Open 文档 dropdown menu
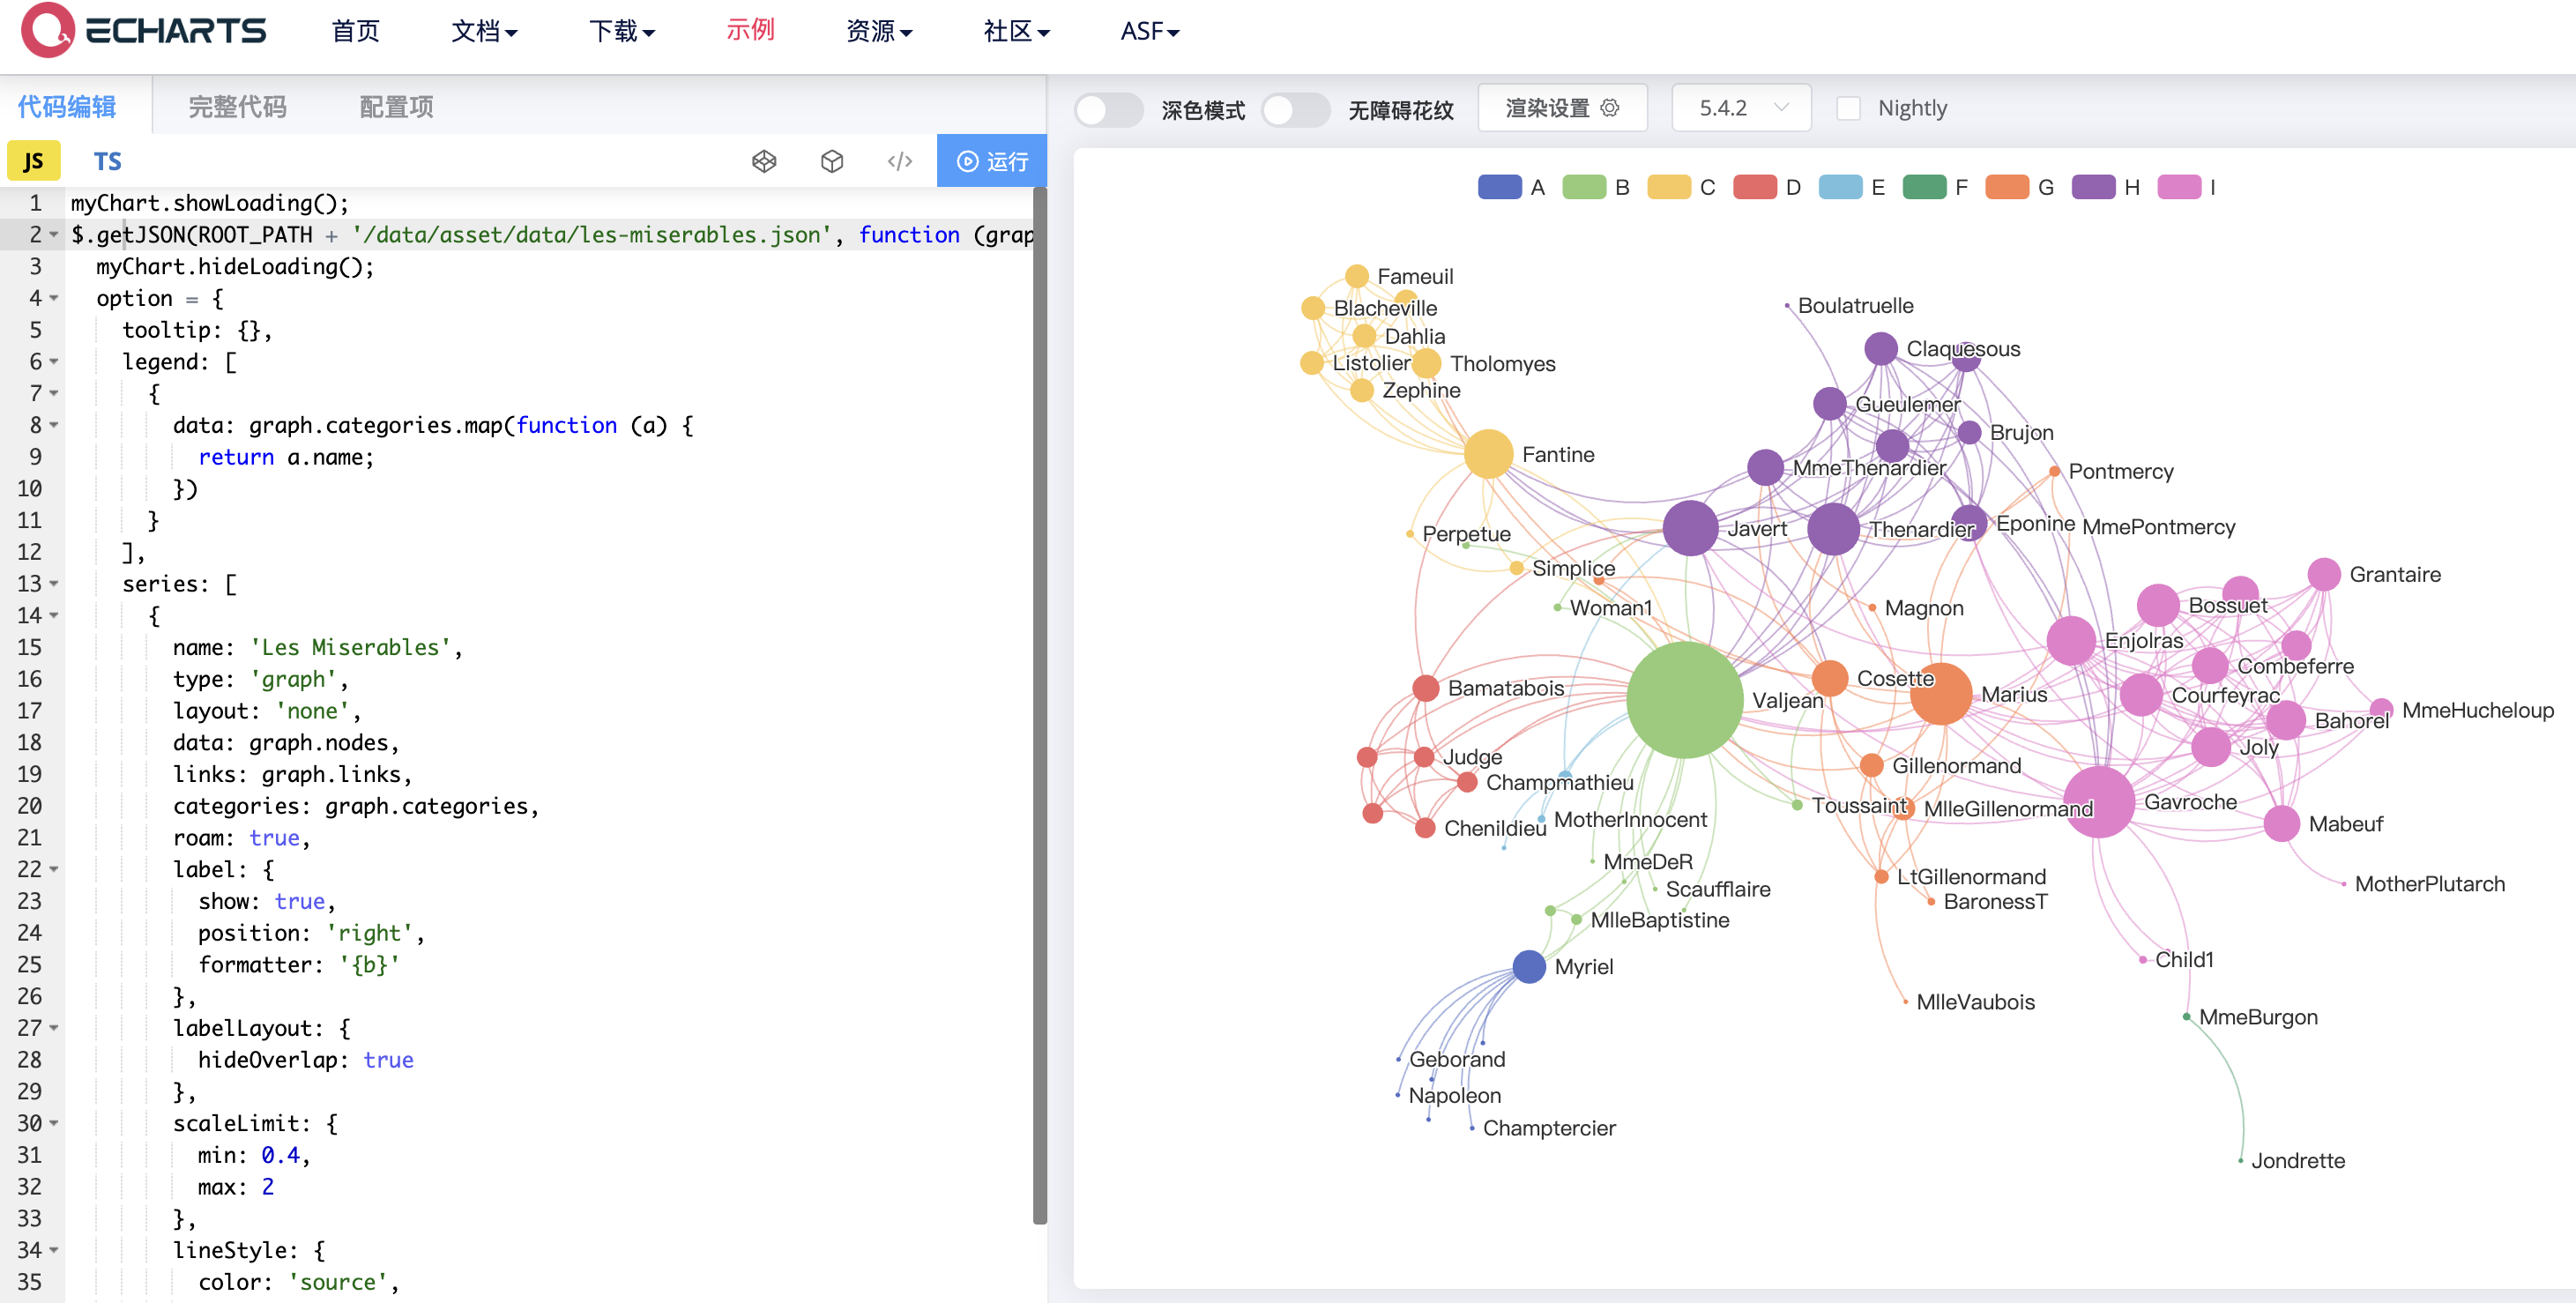The width and height of the screenshot is (2576, 1303). [x=484, y=31]
